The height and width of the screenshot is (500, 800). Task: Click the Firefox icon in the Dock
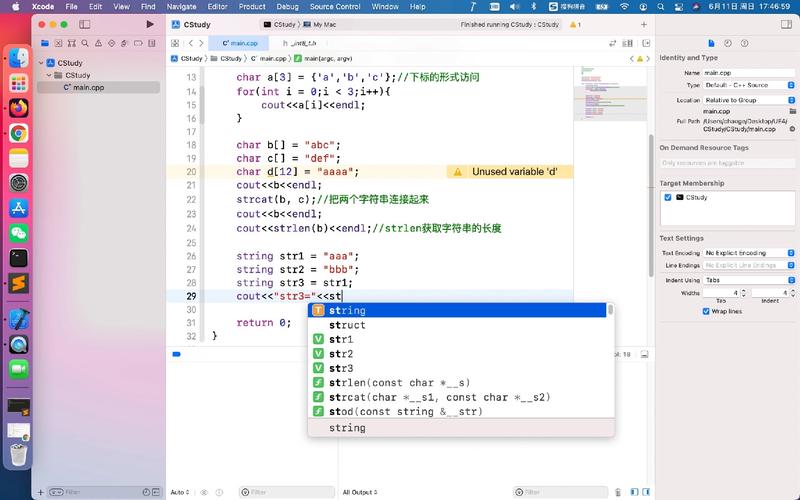(x=18, y=108)
